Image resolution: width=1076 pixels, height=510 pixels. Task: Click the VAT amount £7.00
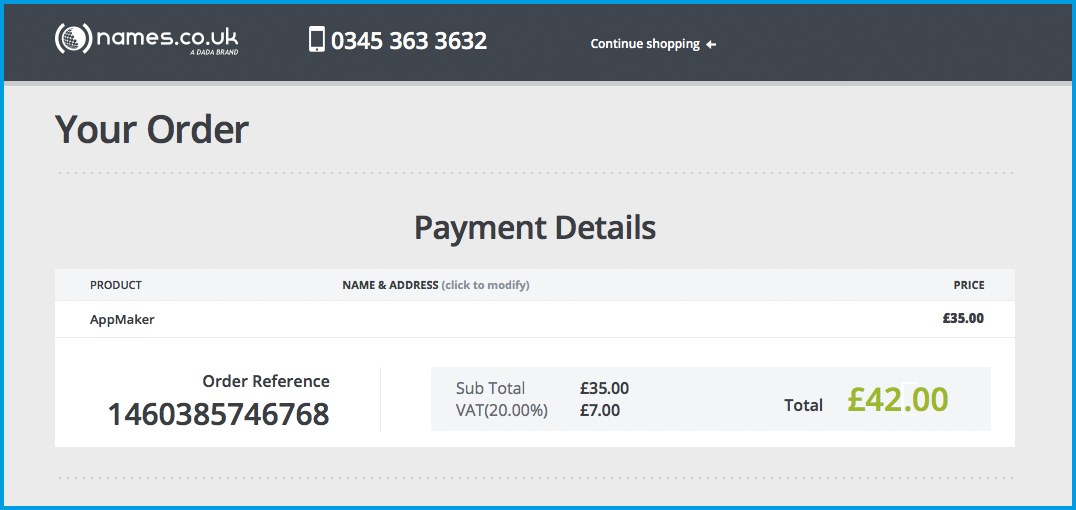click(x=600, y=410)
